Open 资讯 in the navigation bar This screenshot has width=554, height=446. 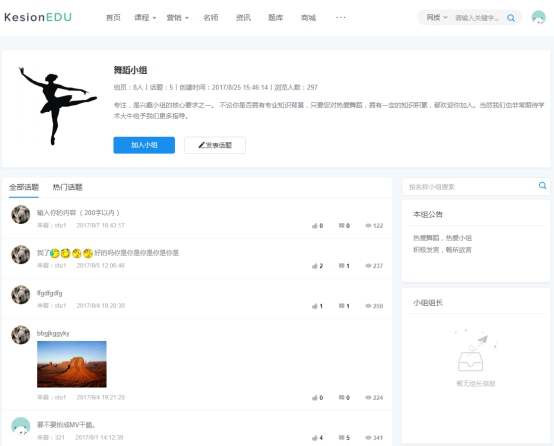point(243,18)
